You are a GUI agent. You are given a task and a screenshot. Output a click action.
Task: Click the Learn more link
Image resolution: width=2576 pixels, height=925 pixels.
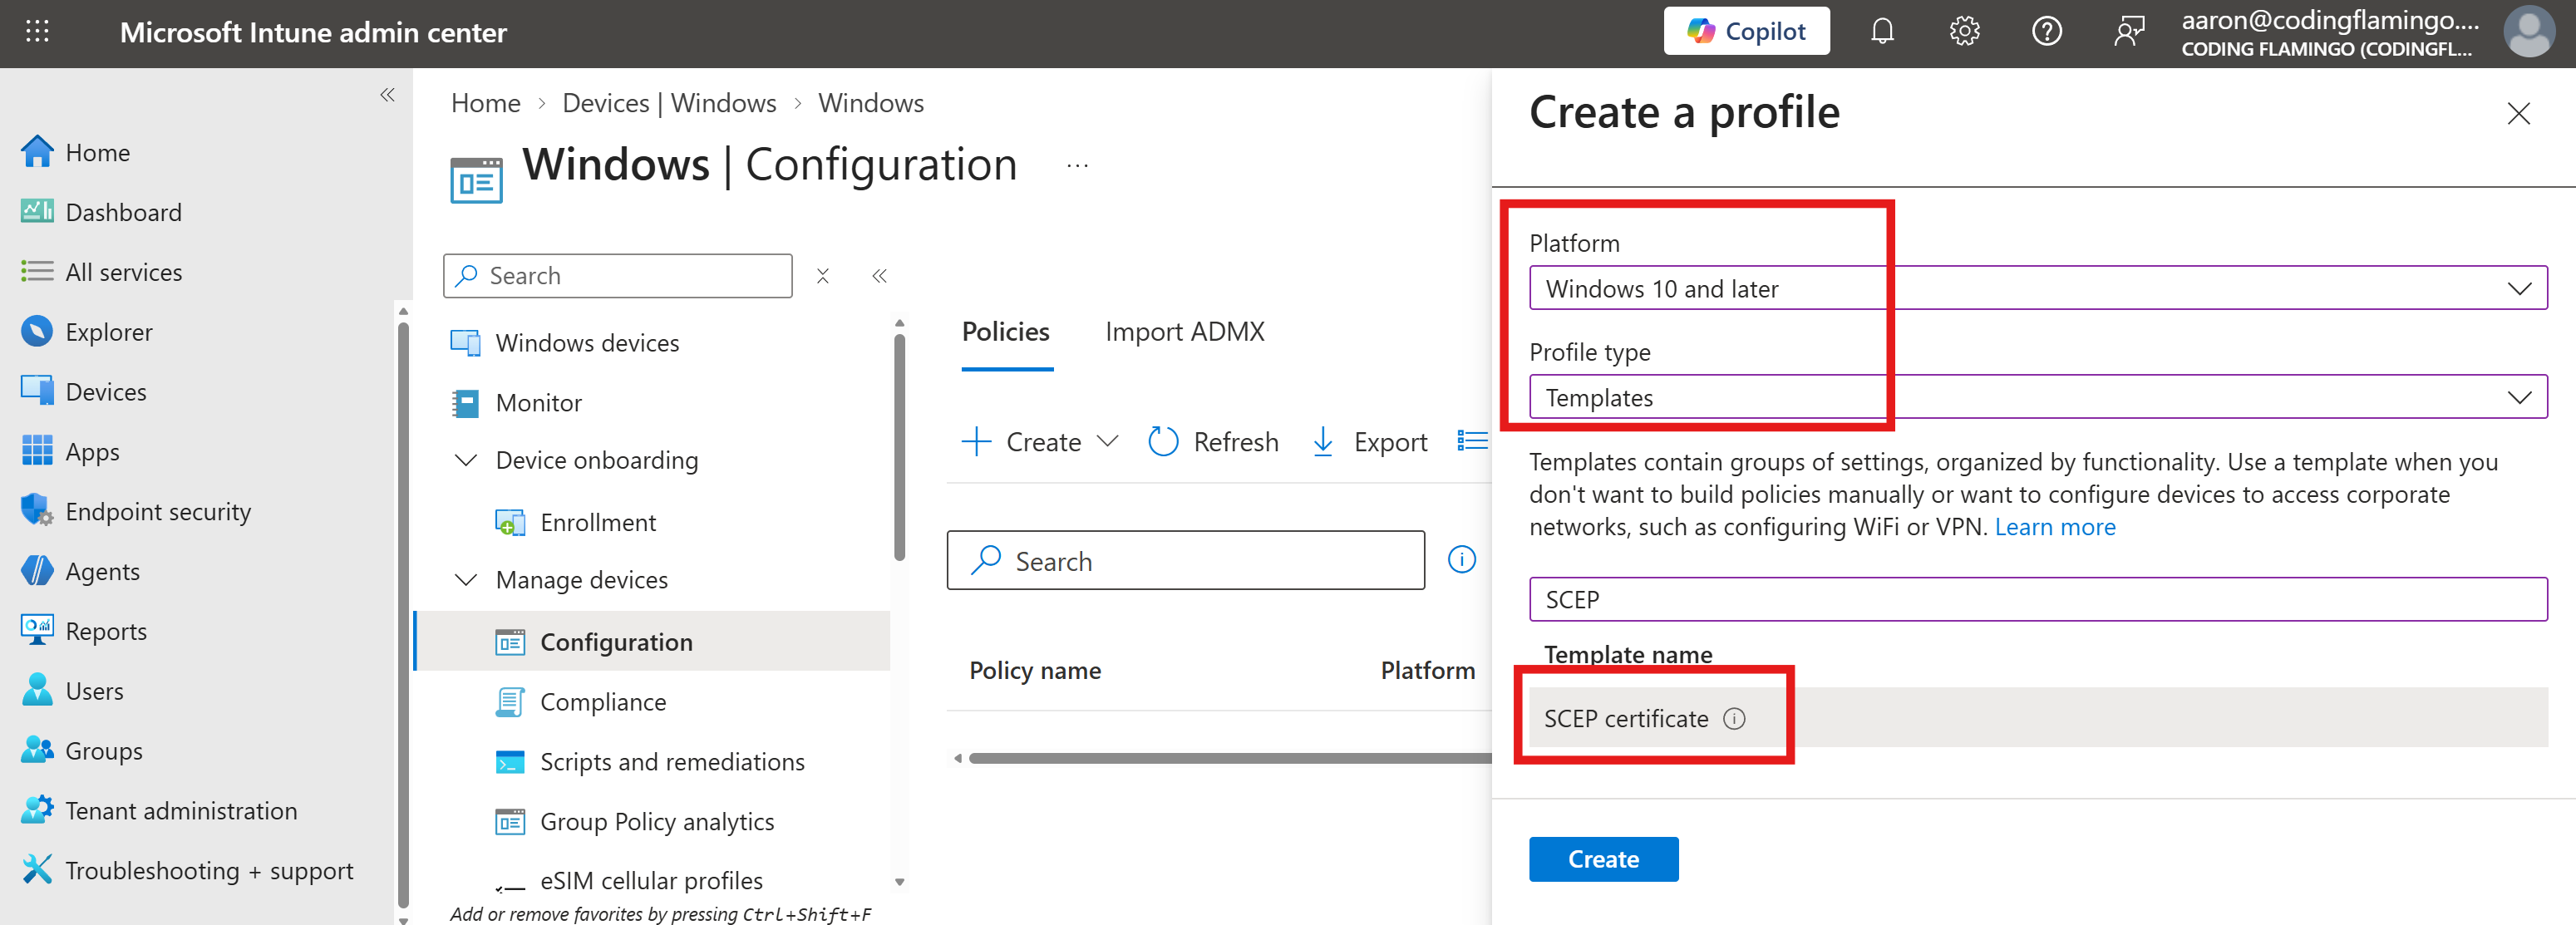tap(2054, 527)
